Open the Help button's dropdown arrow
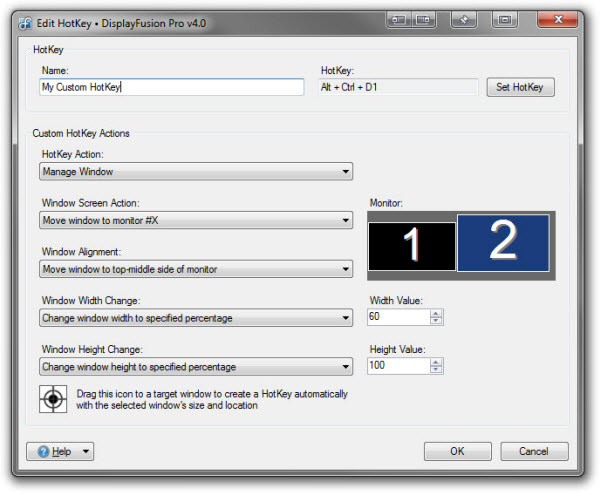600x493 pixels. [x=86, y=452]
